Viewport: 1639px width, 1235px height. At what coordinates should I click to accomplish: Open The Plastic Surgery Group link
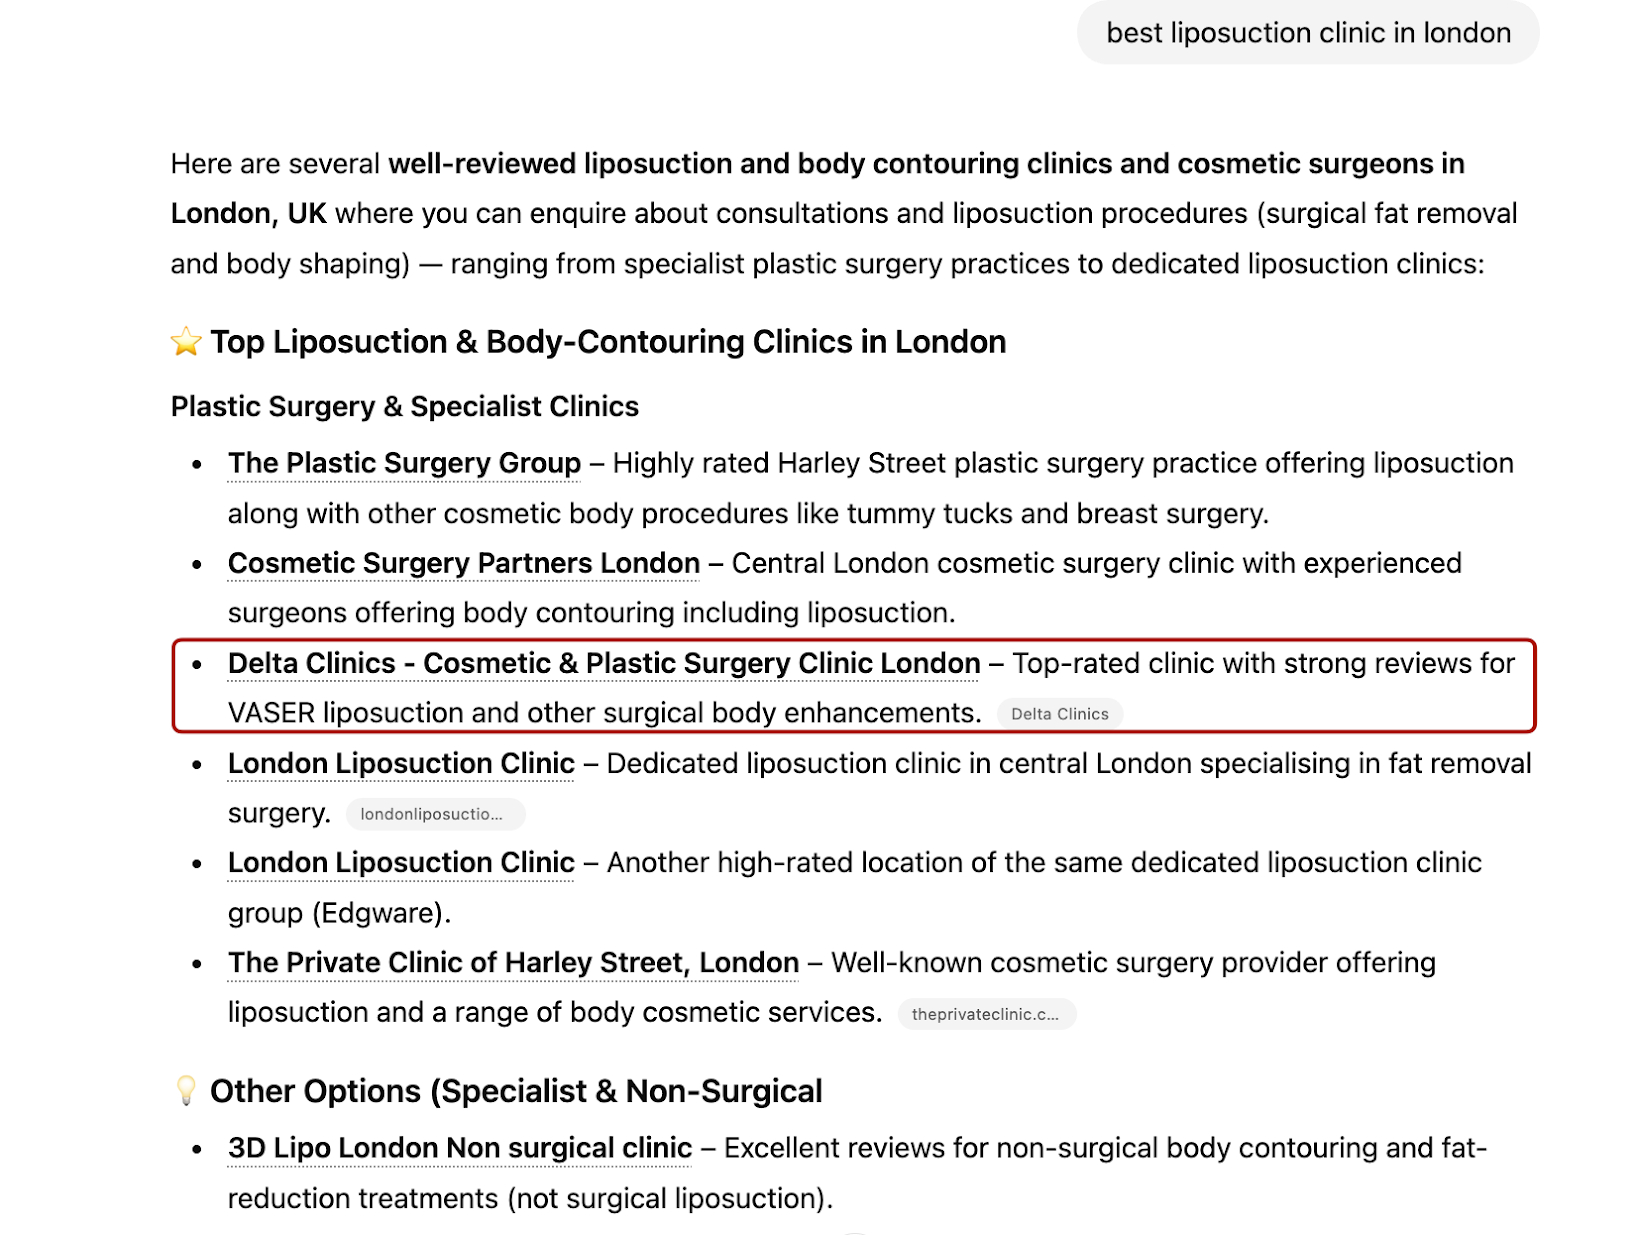tap(404, 463)
